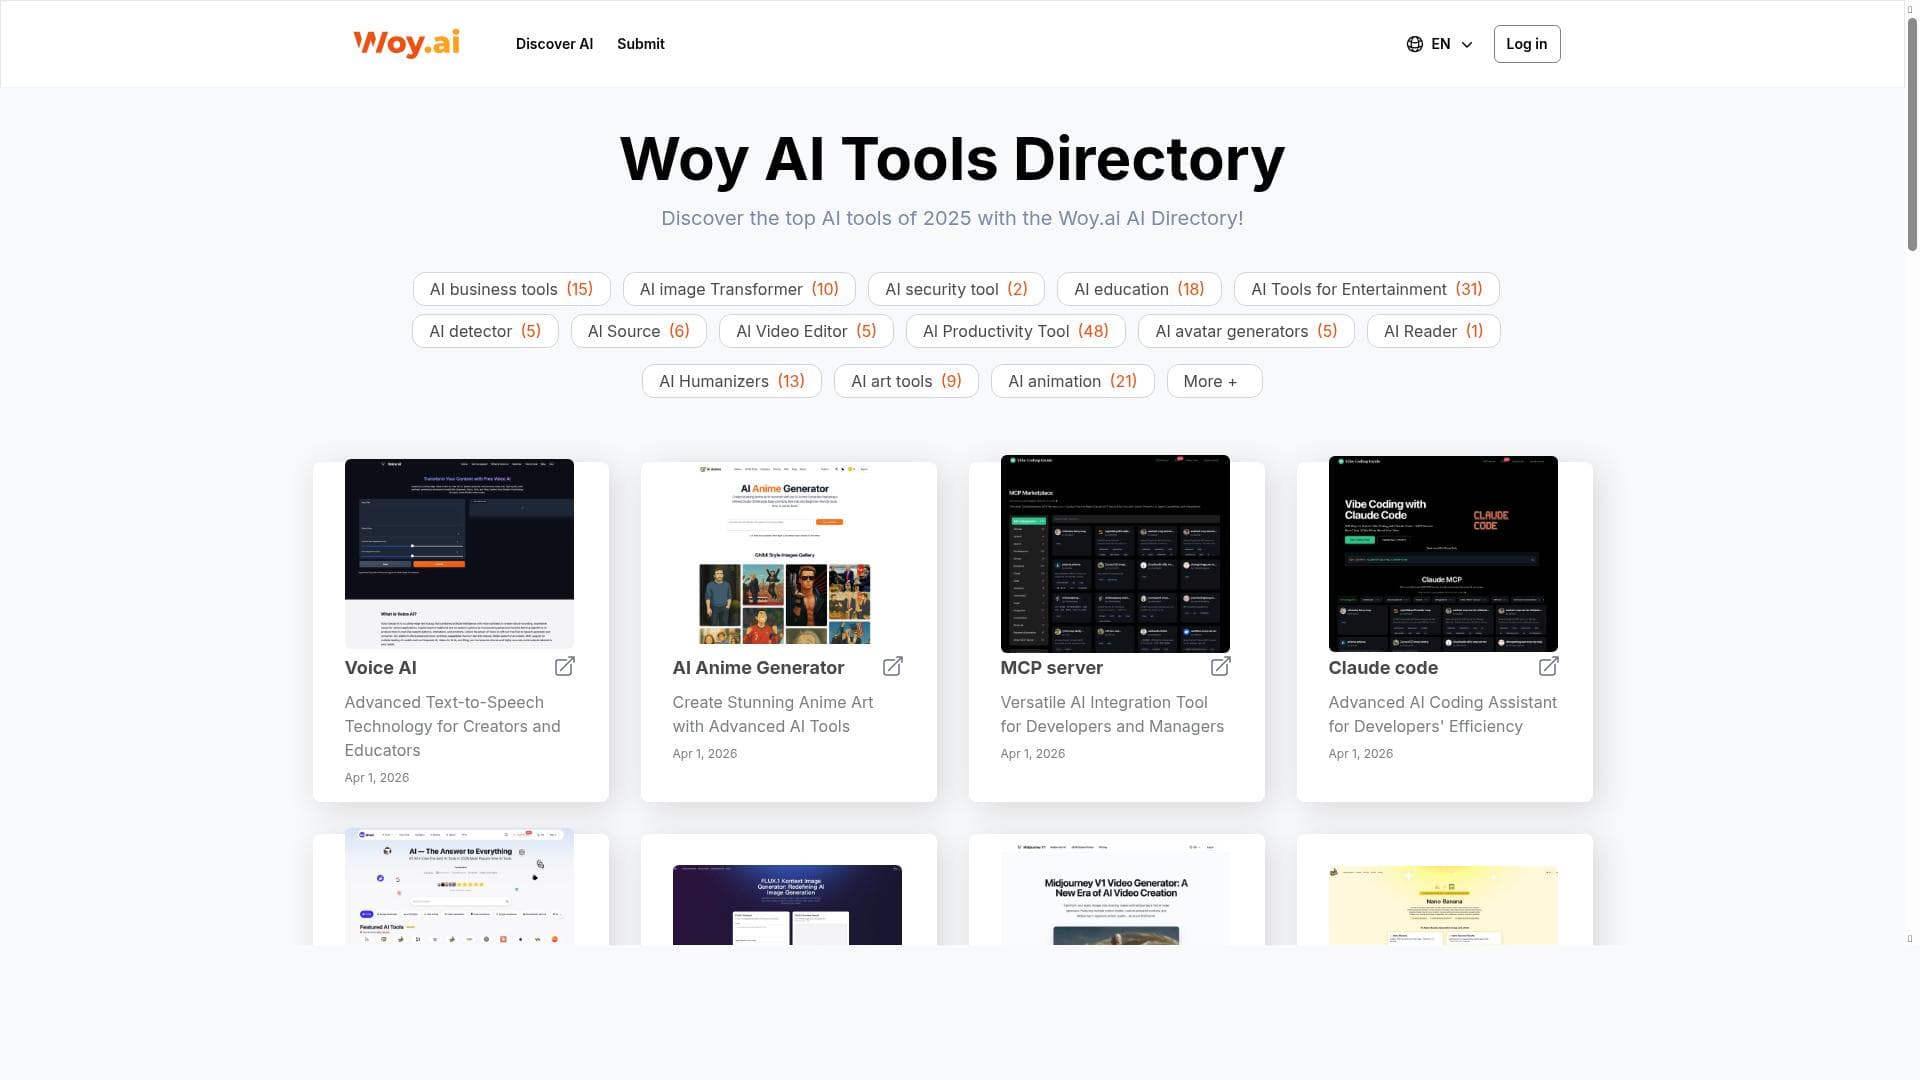Screen dimensions: 1920x1080
Task: Click the Claude code screenshot thumbnail
Action: (x=1443, y=554)
